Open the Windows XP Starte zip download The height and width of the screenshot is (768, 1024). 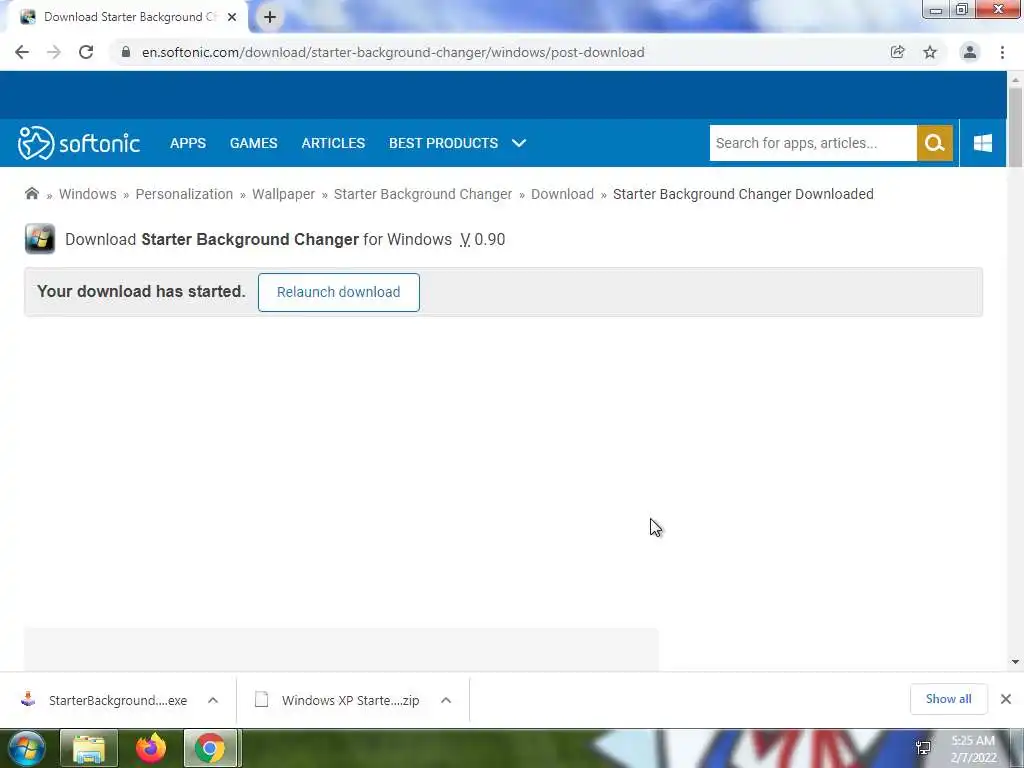click(337, 700)
